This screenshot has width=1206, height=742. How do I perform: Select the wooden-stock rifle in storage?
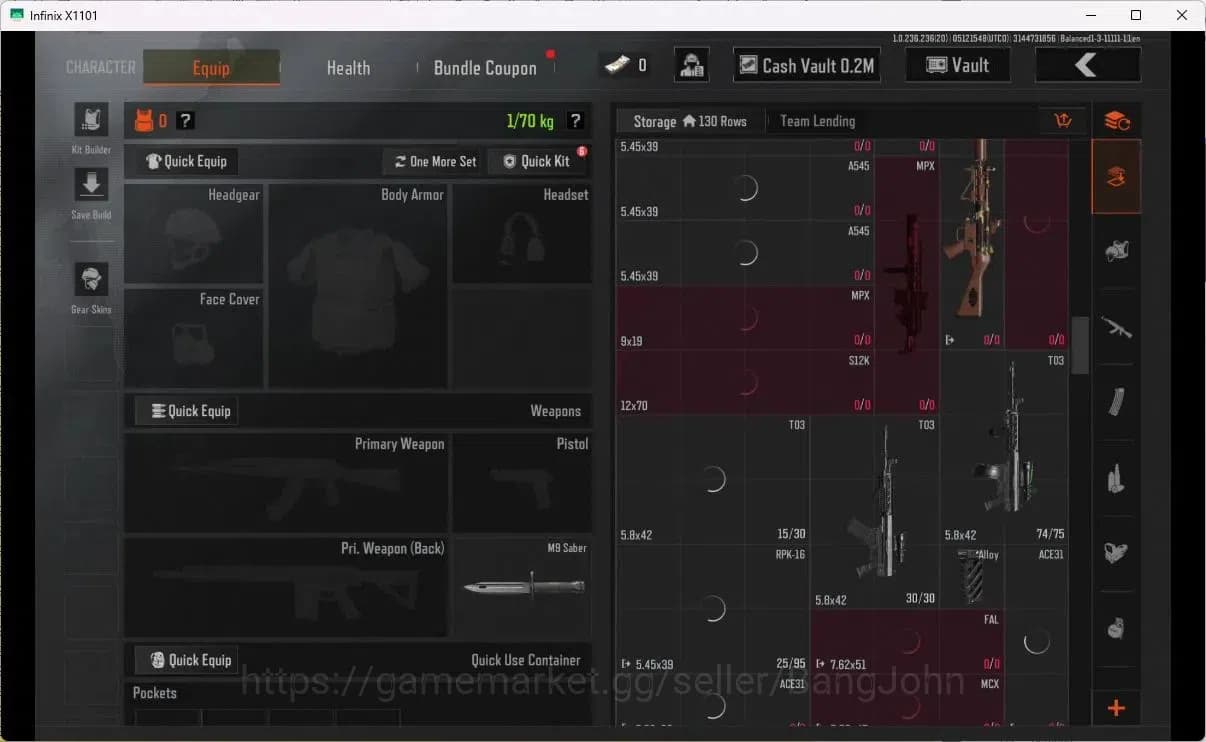972,244
